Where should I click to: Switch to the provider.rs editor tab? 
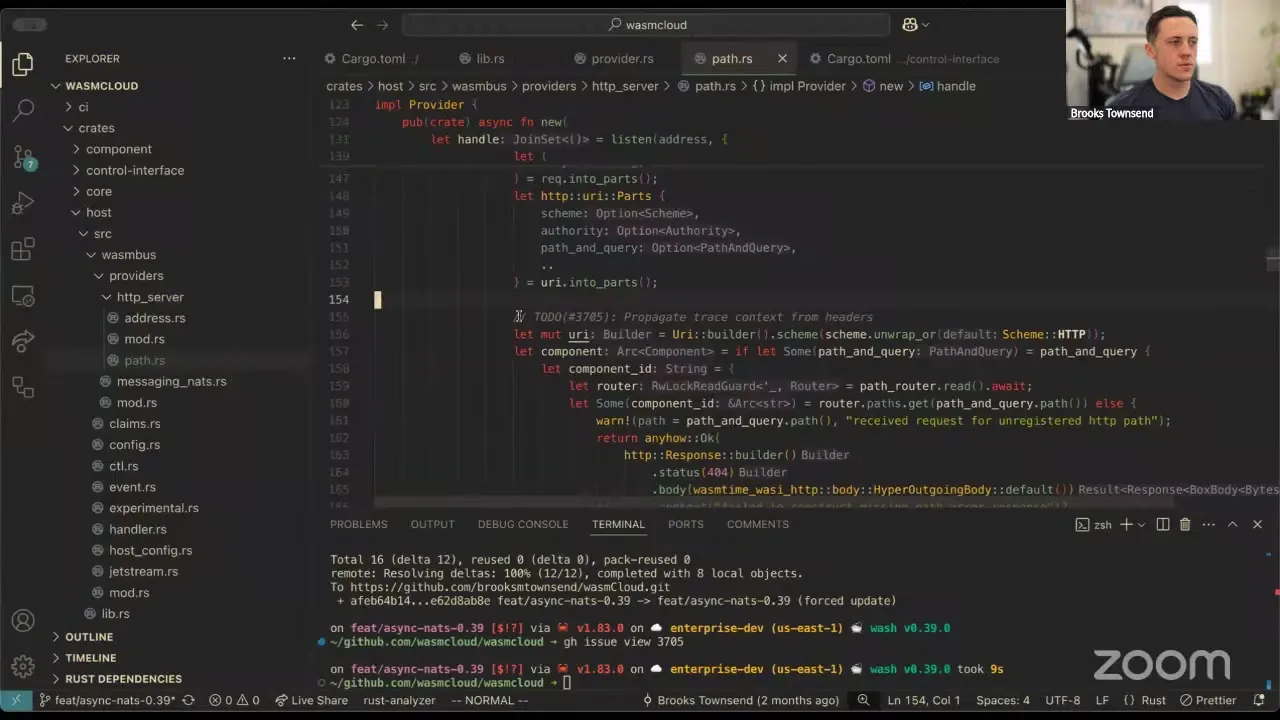[614, 59]
